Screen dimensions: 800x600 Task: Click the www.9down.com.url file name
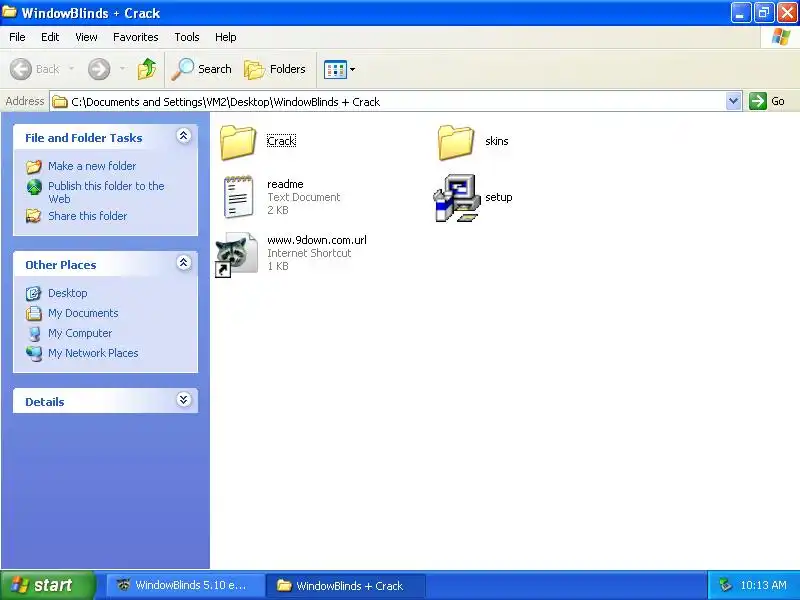pyautogui.click(x=316, y=240)
